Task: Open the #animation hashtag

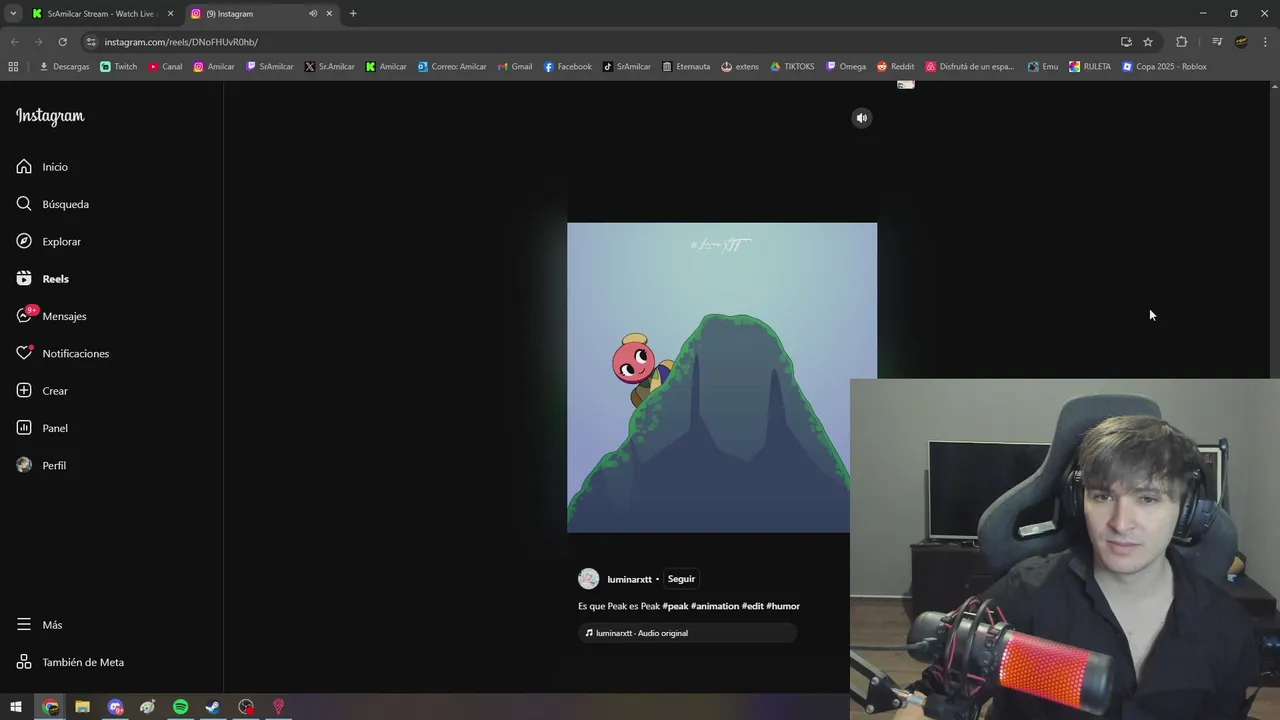Action: [x=715, y=606]
